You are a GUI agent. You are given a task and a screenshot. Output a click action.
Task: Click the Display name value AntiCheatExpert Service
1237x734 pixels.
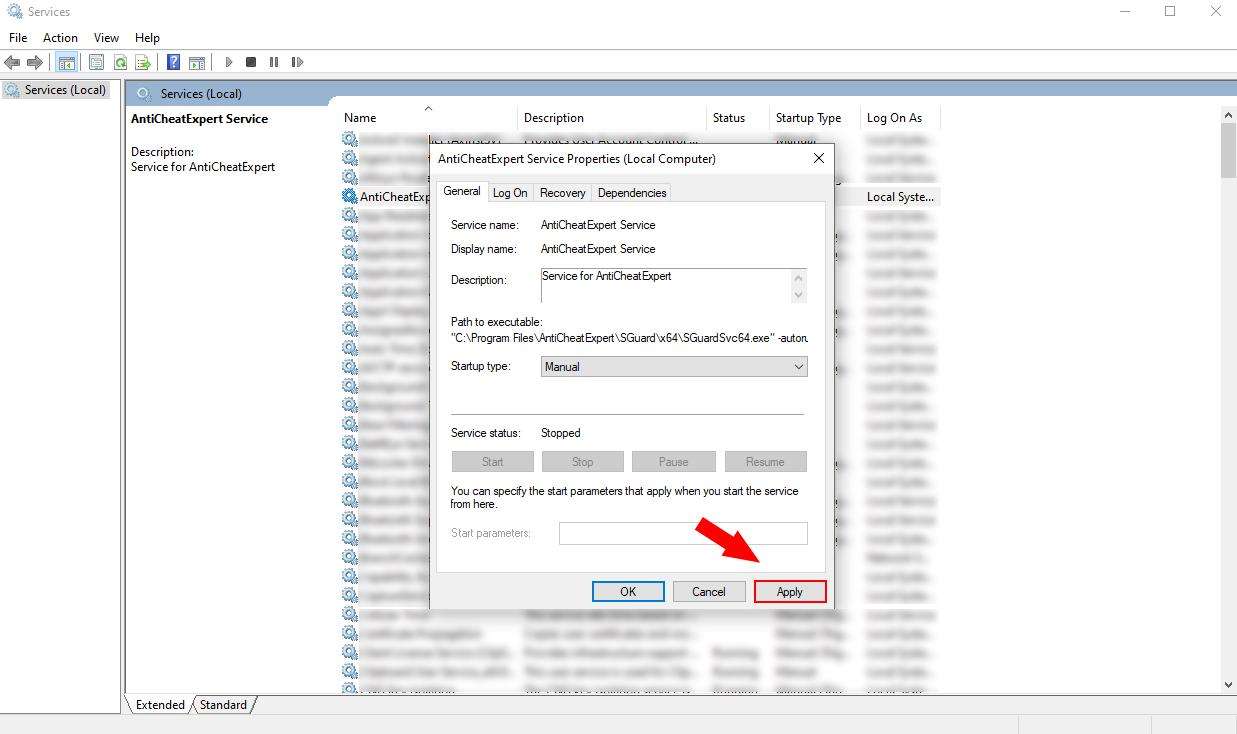coord(598,249)
